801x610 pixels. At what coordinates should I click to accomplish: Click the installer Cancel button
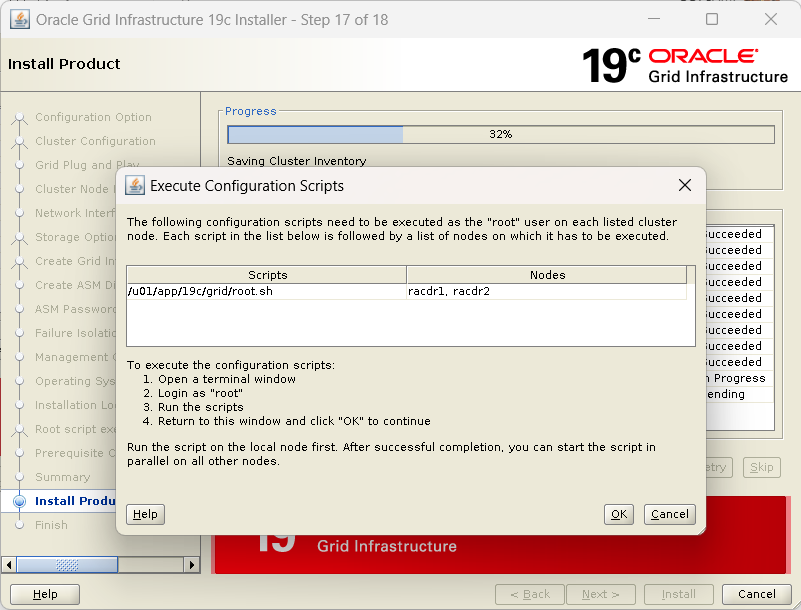757,594
